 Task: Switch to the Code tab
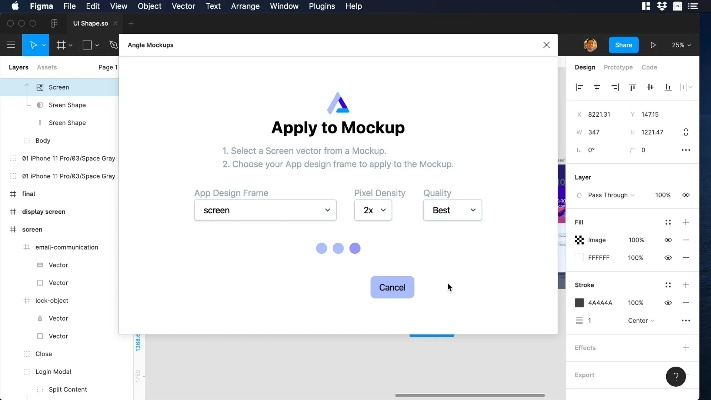[649, 67]
